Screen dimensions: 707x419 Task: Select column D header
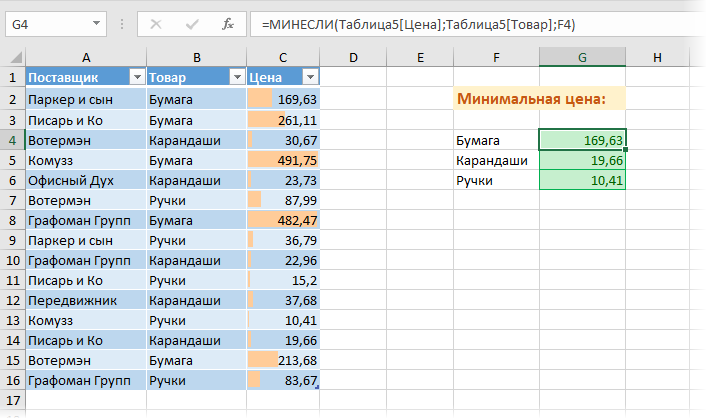[x=353, y=57]
